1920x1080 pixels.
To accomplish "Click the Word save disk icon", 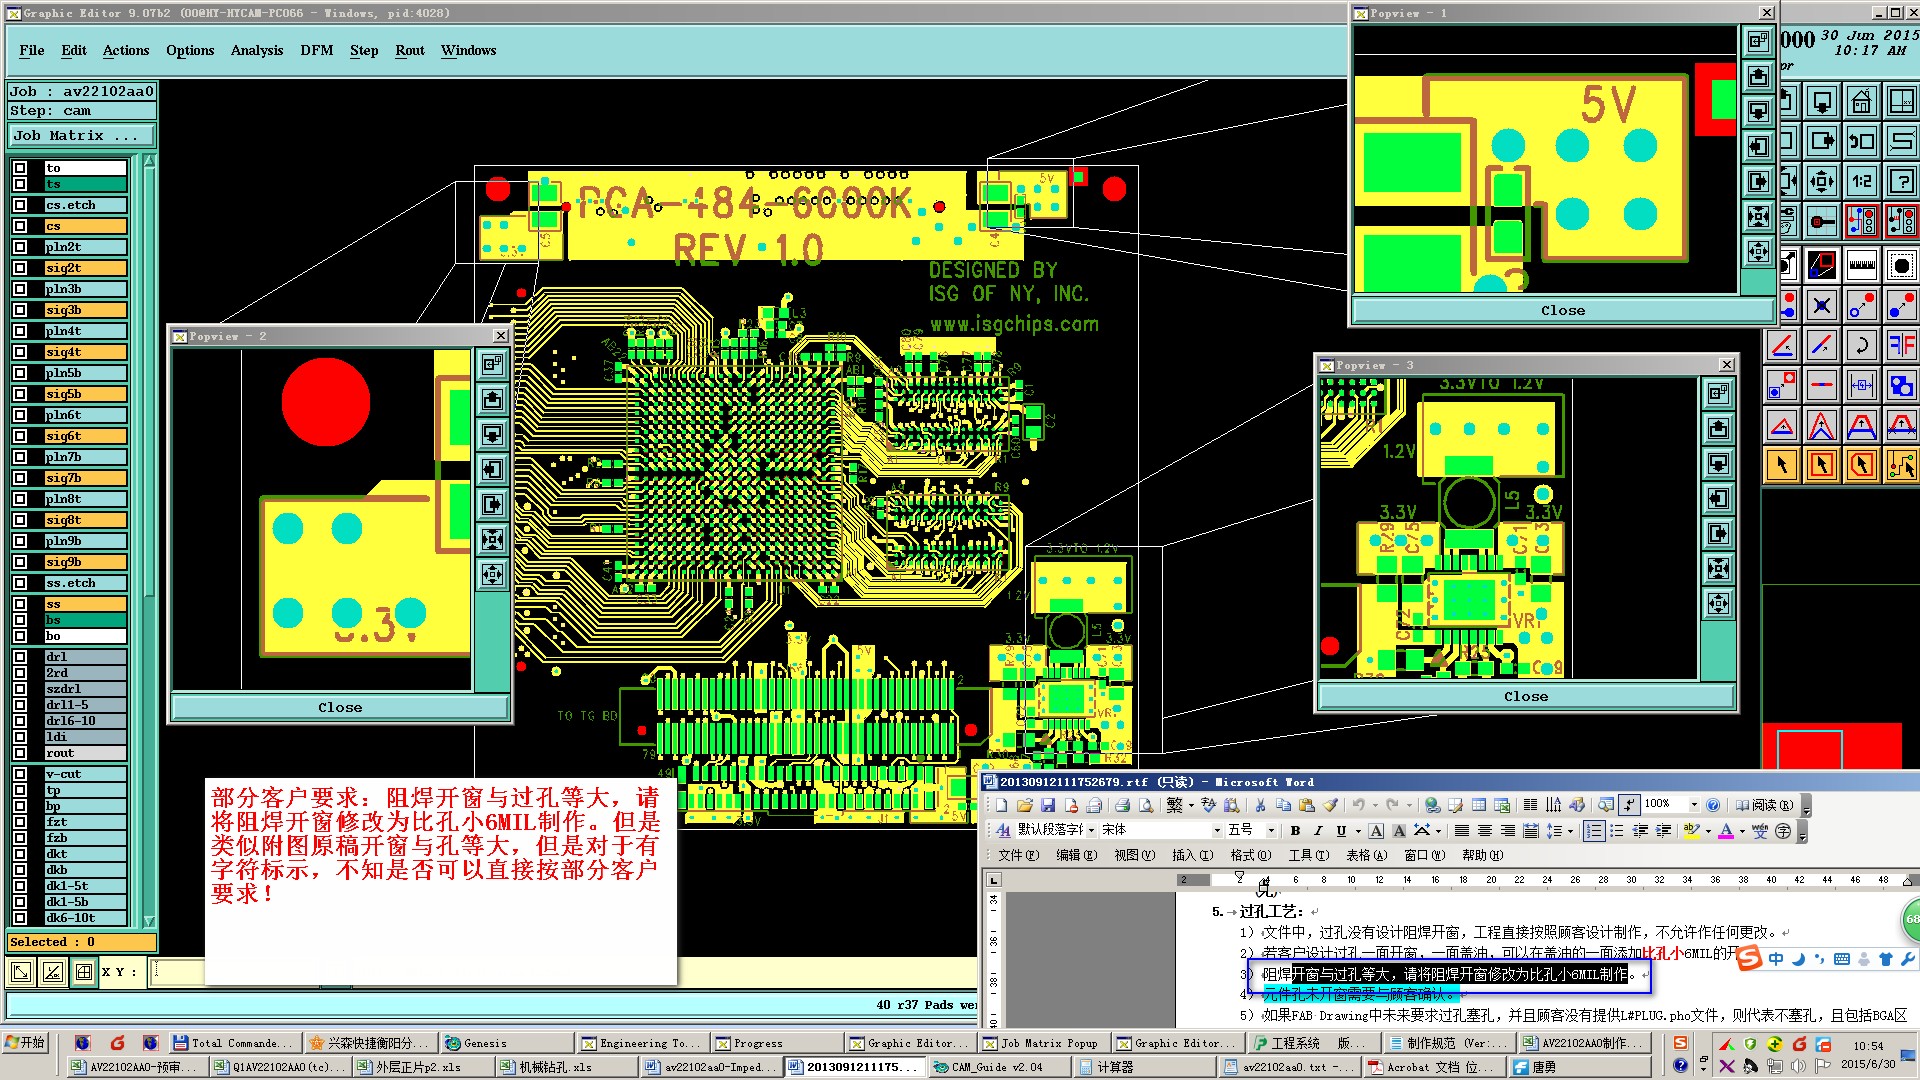I will (1048, 805).
